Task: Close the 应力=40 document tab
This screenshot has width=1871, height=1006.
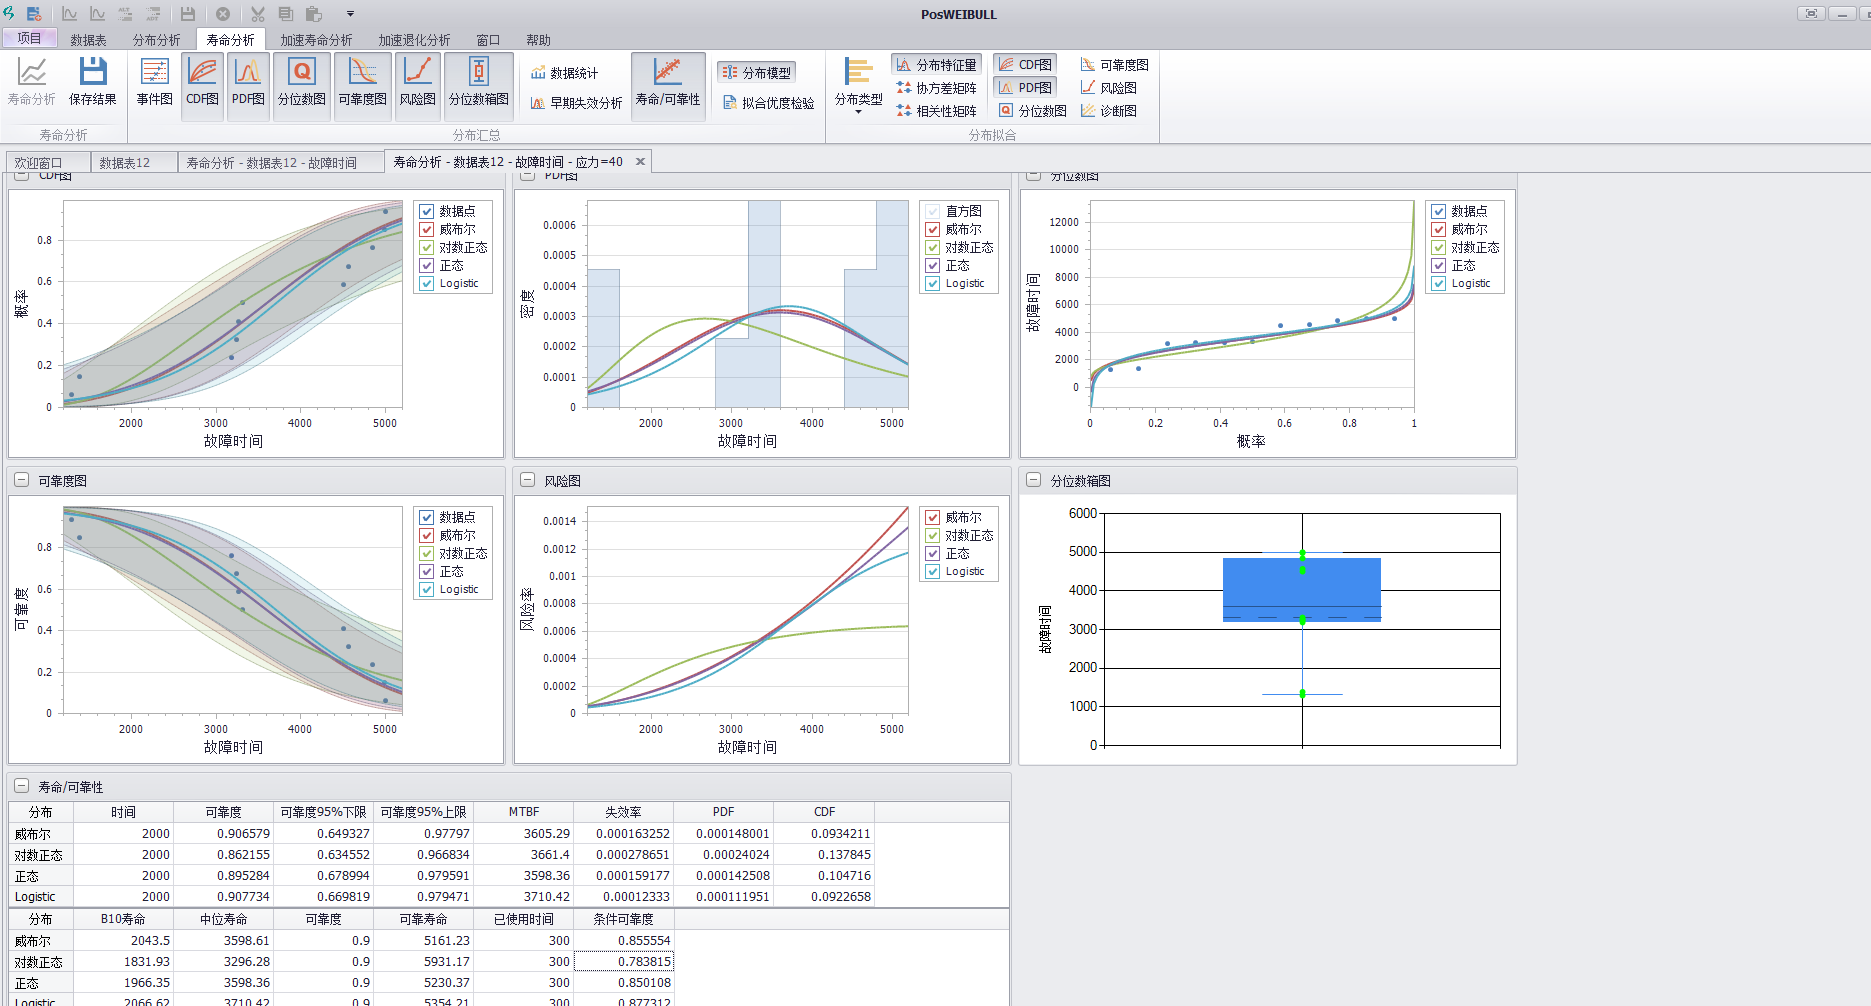Action: pos(640,161)
